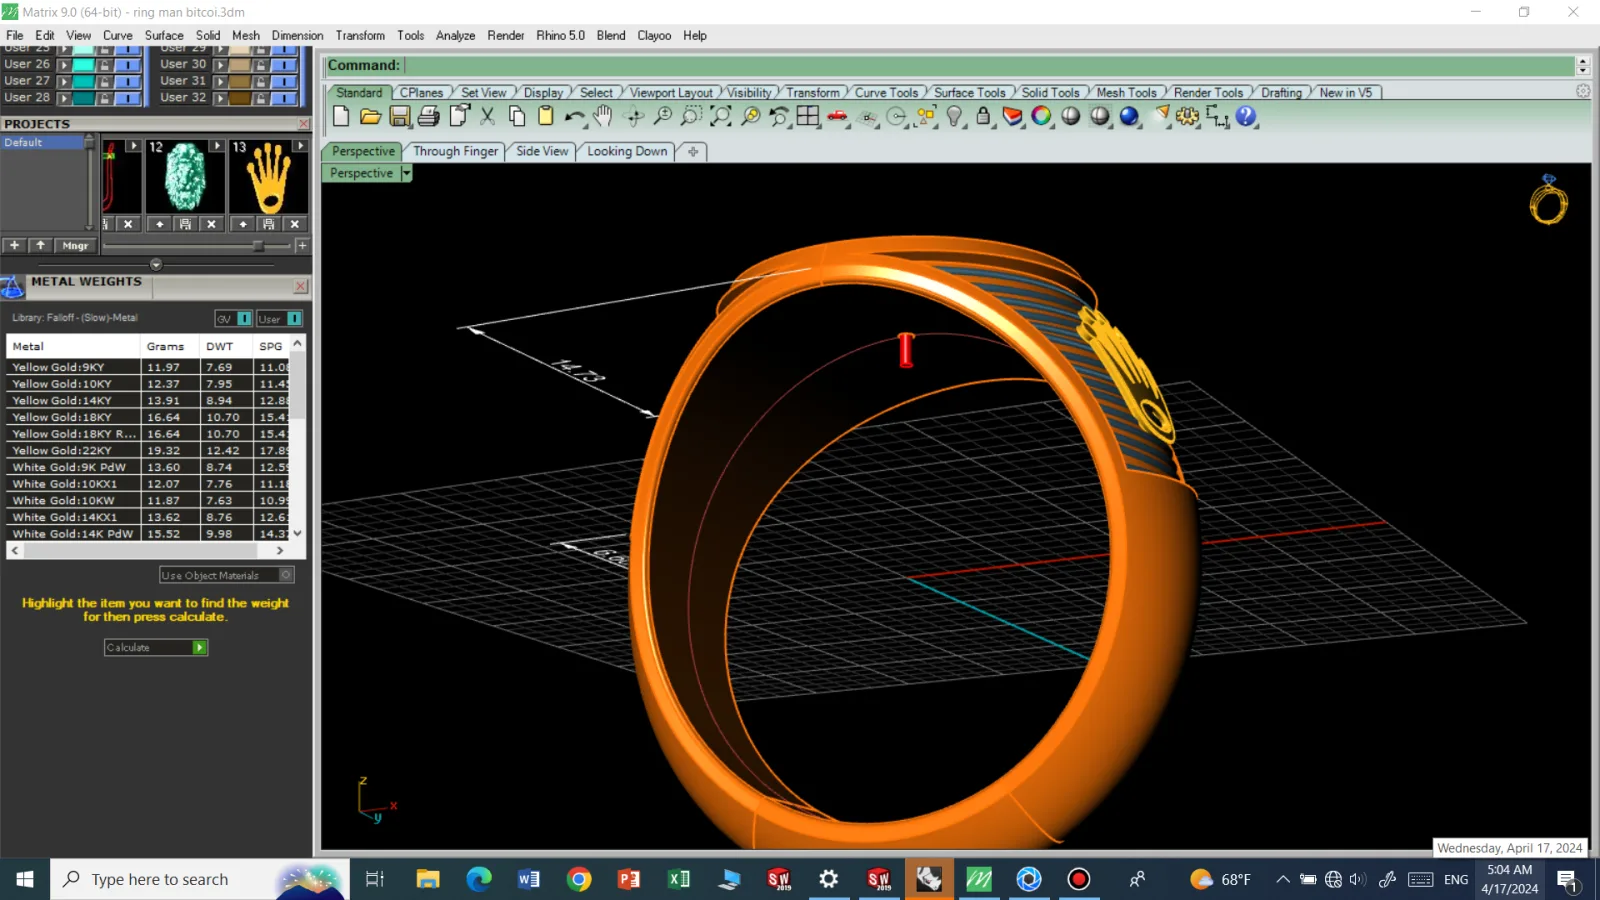
Task: Open the Perspective viewport dropdown arrow
Action: pyautogui.click(x=406, y=173)
